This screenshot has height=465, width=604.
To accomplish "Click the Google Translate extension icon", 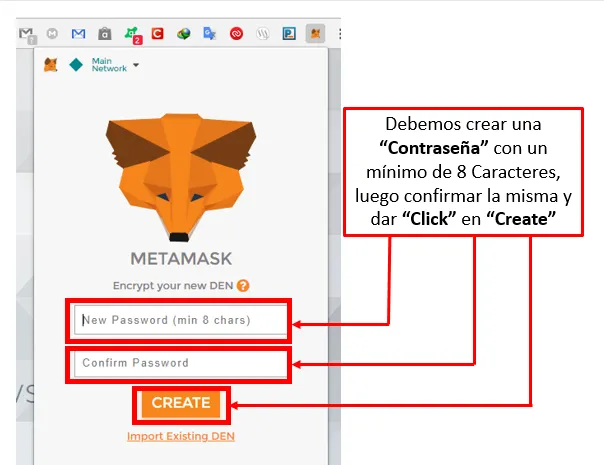I will point(209,34).
